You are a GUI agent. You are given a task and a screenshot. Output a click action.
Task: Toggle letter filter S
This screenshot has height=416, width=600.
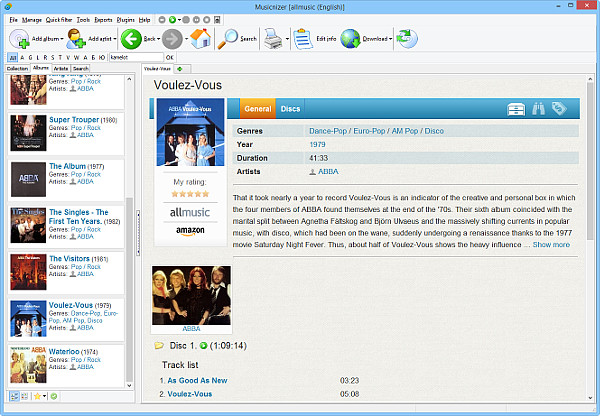pos(52,57)
